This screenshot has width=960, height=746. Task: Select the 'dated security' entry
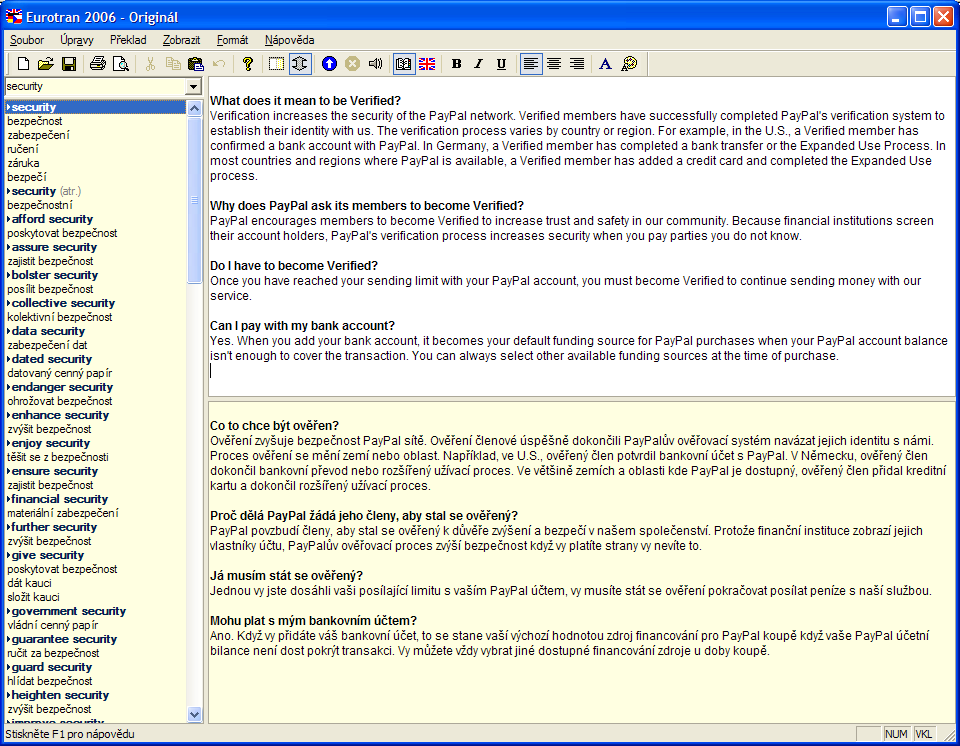coord(51,359)
